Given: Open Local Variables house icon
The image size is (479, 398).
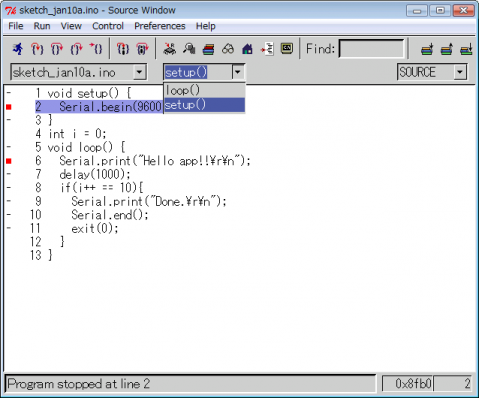Looking at the screenshot, I should [247, 49].
